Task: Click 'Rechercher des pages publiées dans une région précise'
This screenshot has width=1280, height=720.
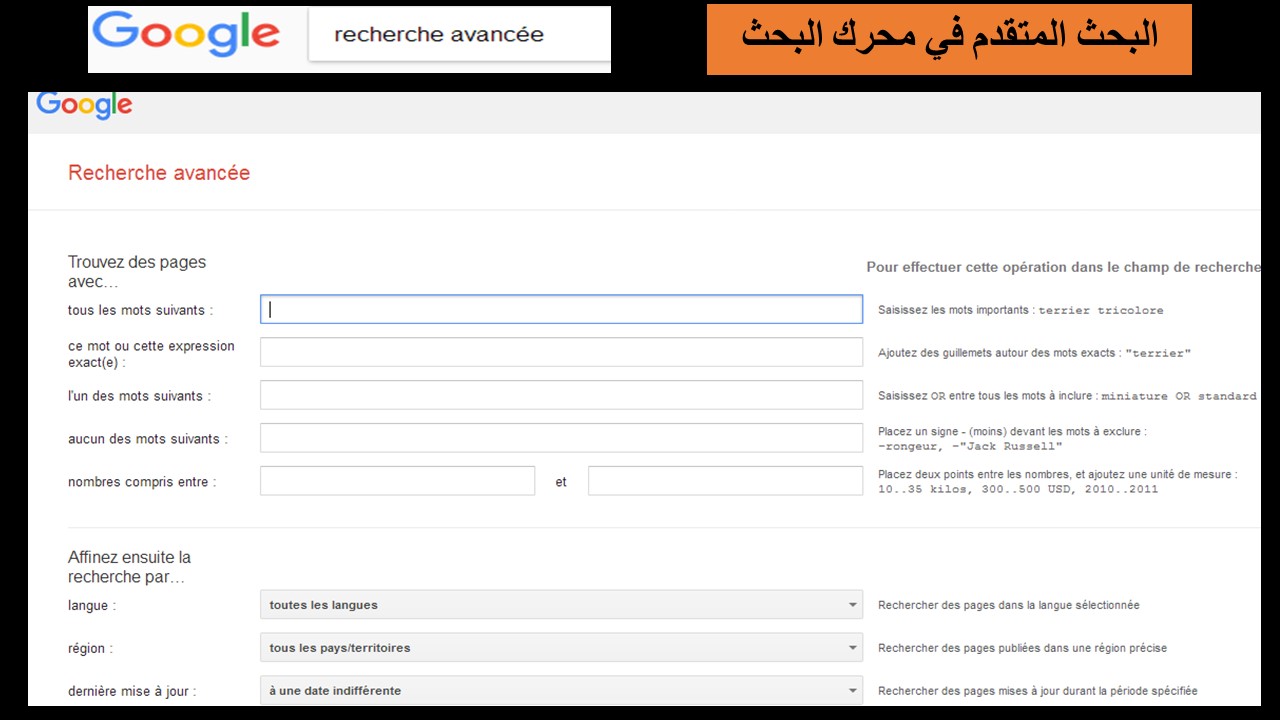Action: (x=1022, y=648)
